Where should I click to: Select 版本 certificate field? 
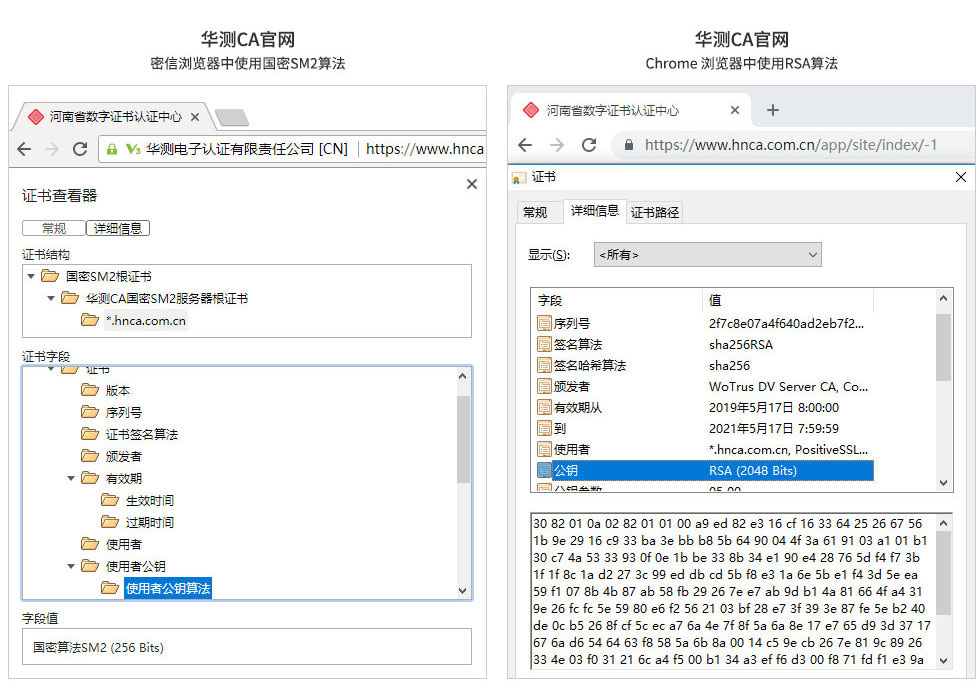tap(118, 391)
